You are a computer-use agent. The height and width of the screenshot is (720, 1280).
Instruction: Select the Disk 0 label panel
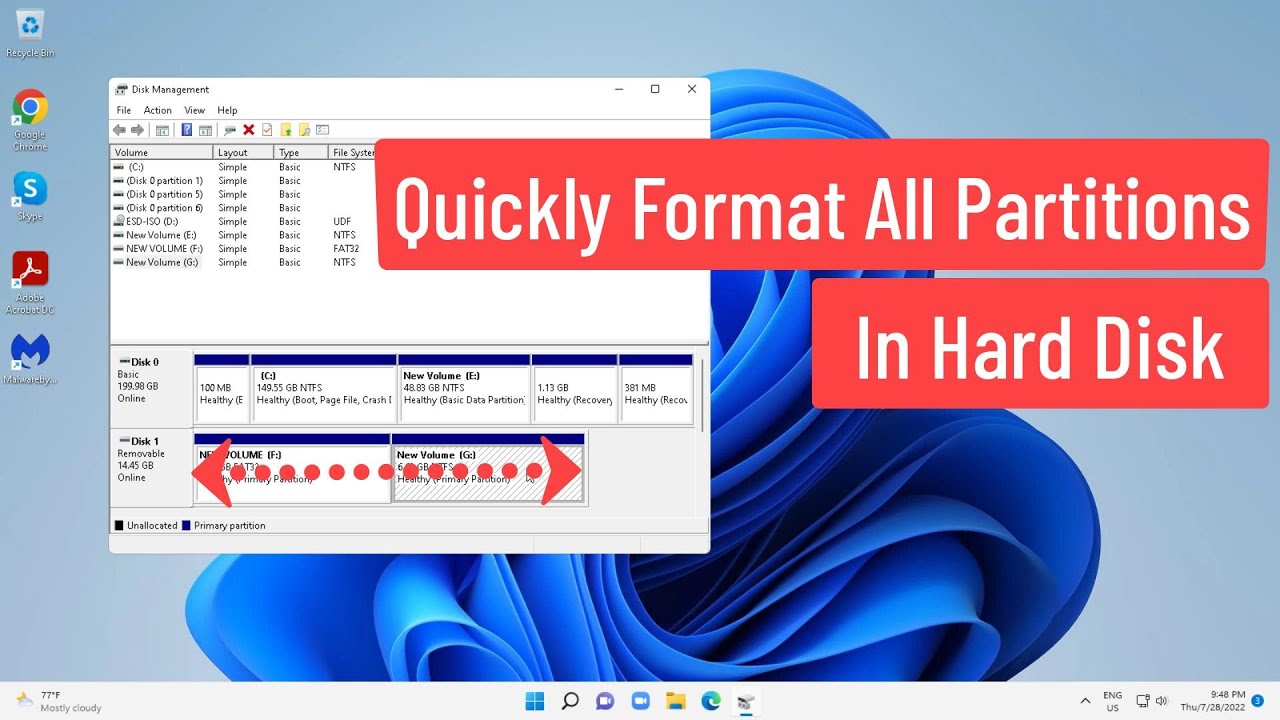(151, 388)
